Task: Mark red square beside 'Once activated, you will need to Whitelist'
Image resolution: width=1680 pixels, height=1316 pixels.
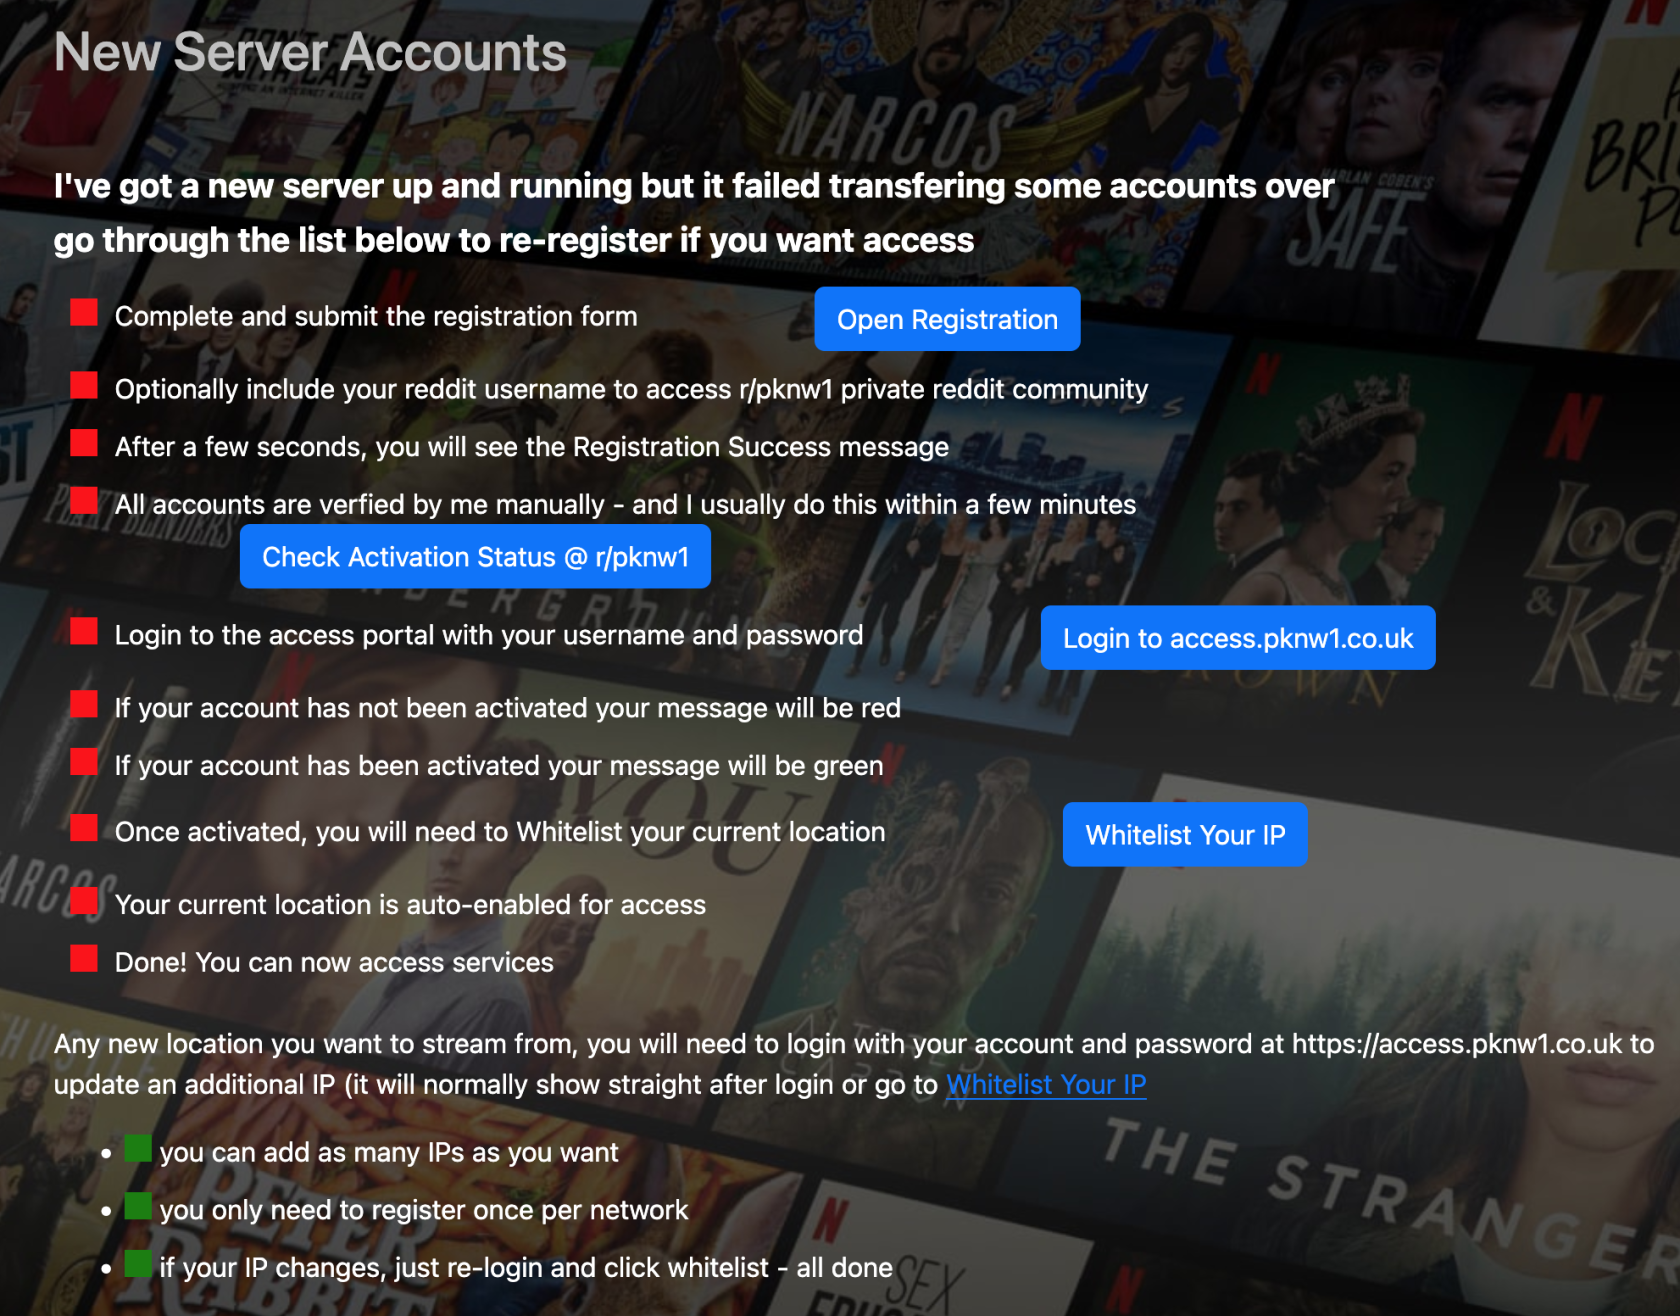Action: (84, 828)
